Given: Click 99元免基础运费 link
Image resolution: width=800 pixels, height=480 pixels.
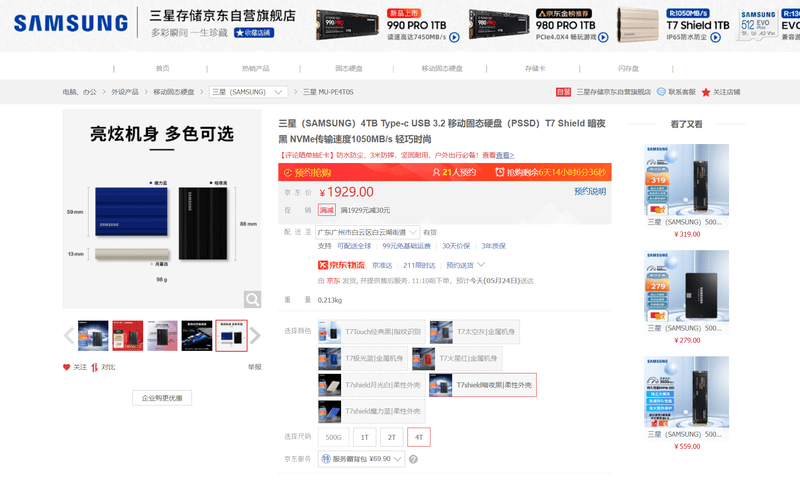Looking at the screenshot, I should 407,246.
